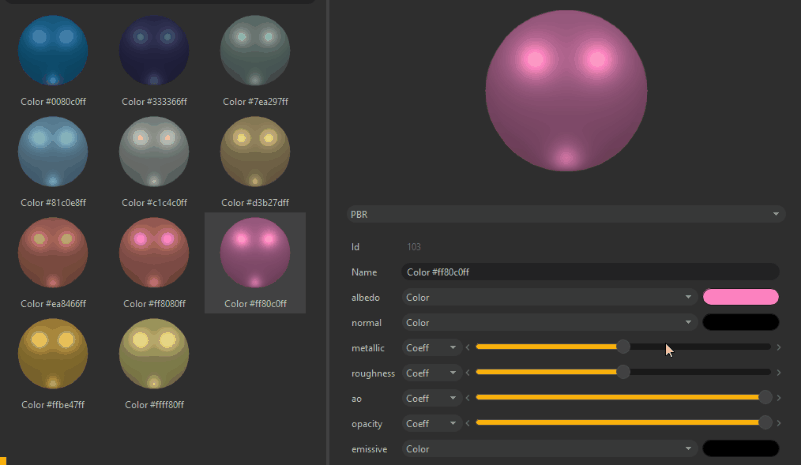Choose the Color #d3b27dff material sphere

click(255, 152)
